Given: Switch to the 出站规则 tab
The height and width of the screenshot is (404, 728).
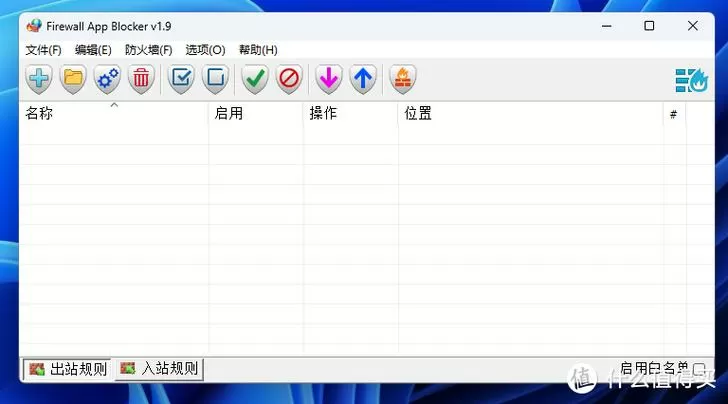Looking at the screenshot, I should click(67, 369).
